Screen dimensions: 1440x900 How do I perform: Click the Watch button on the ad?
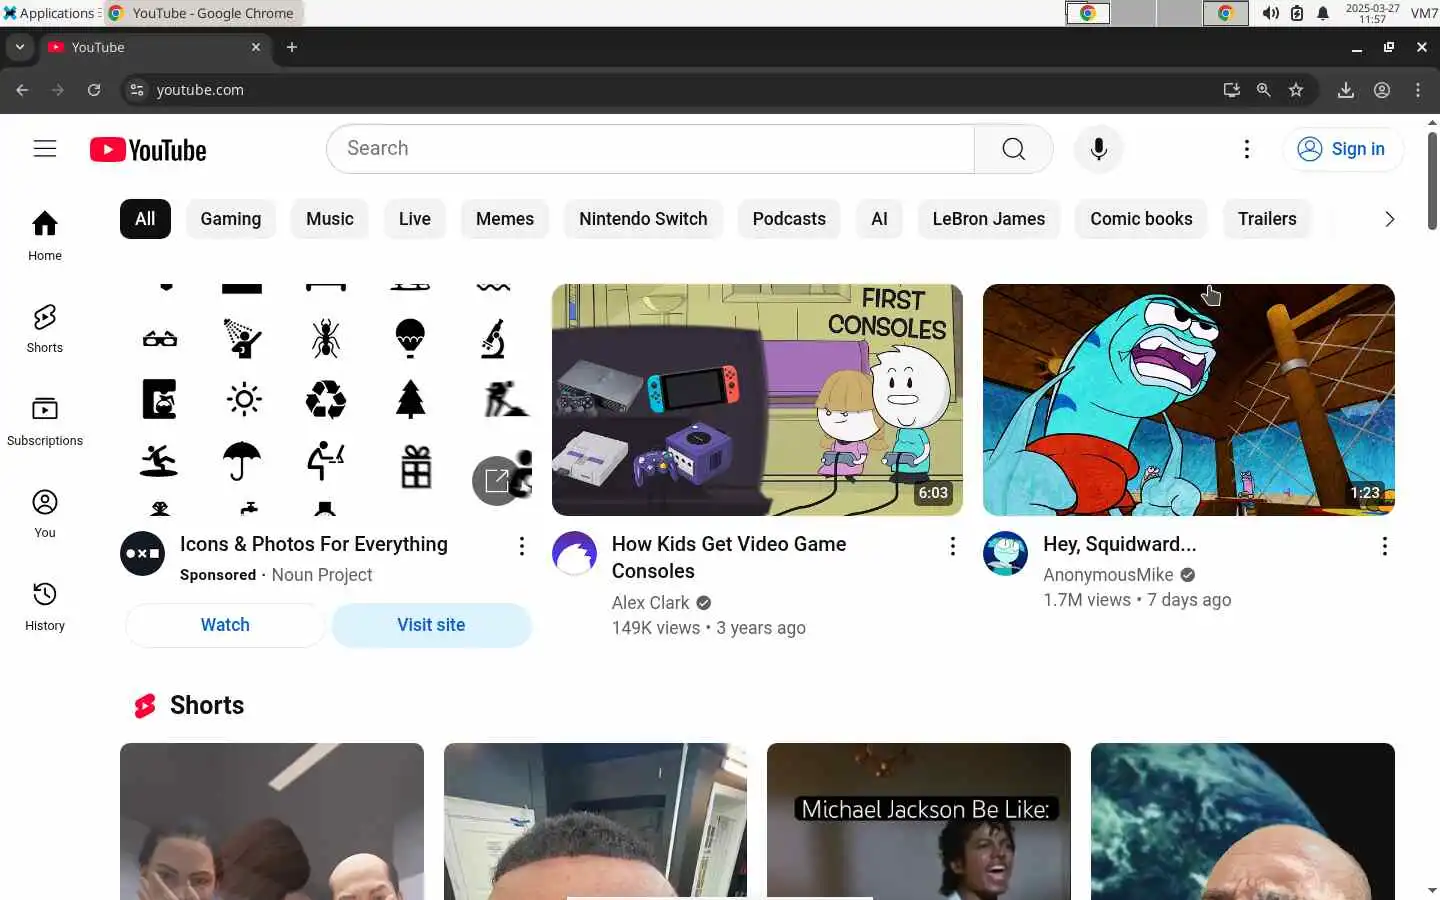(x=225, y=625)
